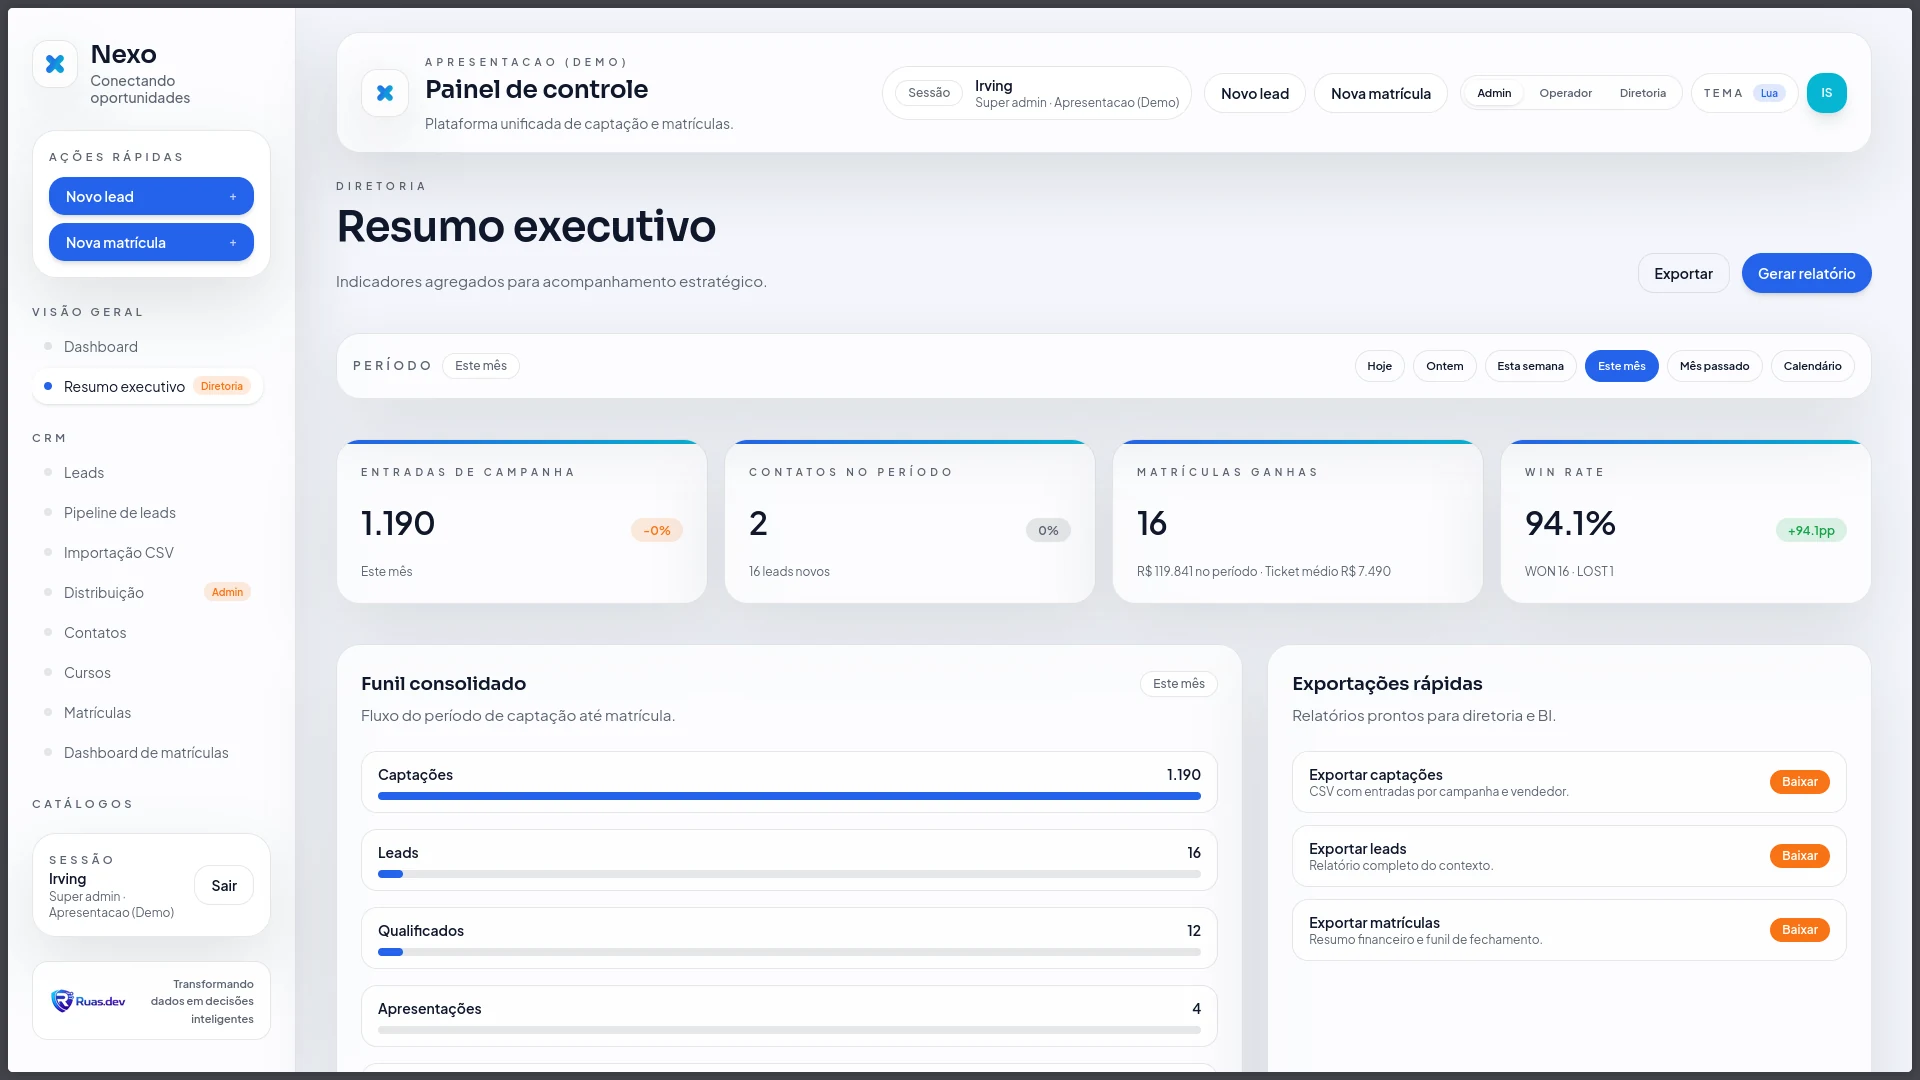Click Este mês chip in Funil consolidado

[1178, 684]
